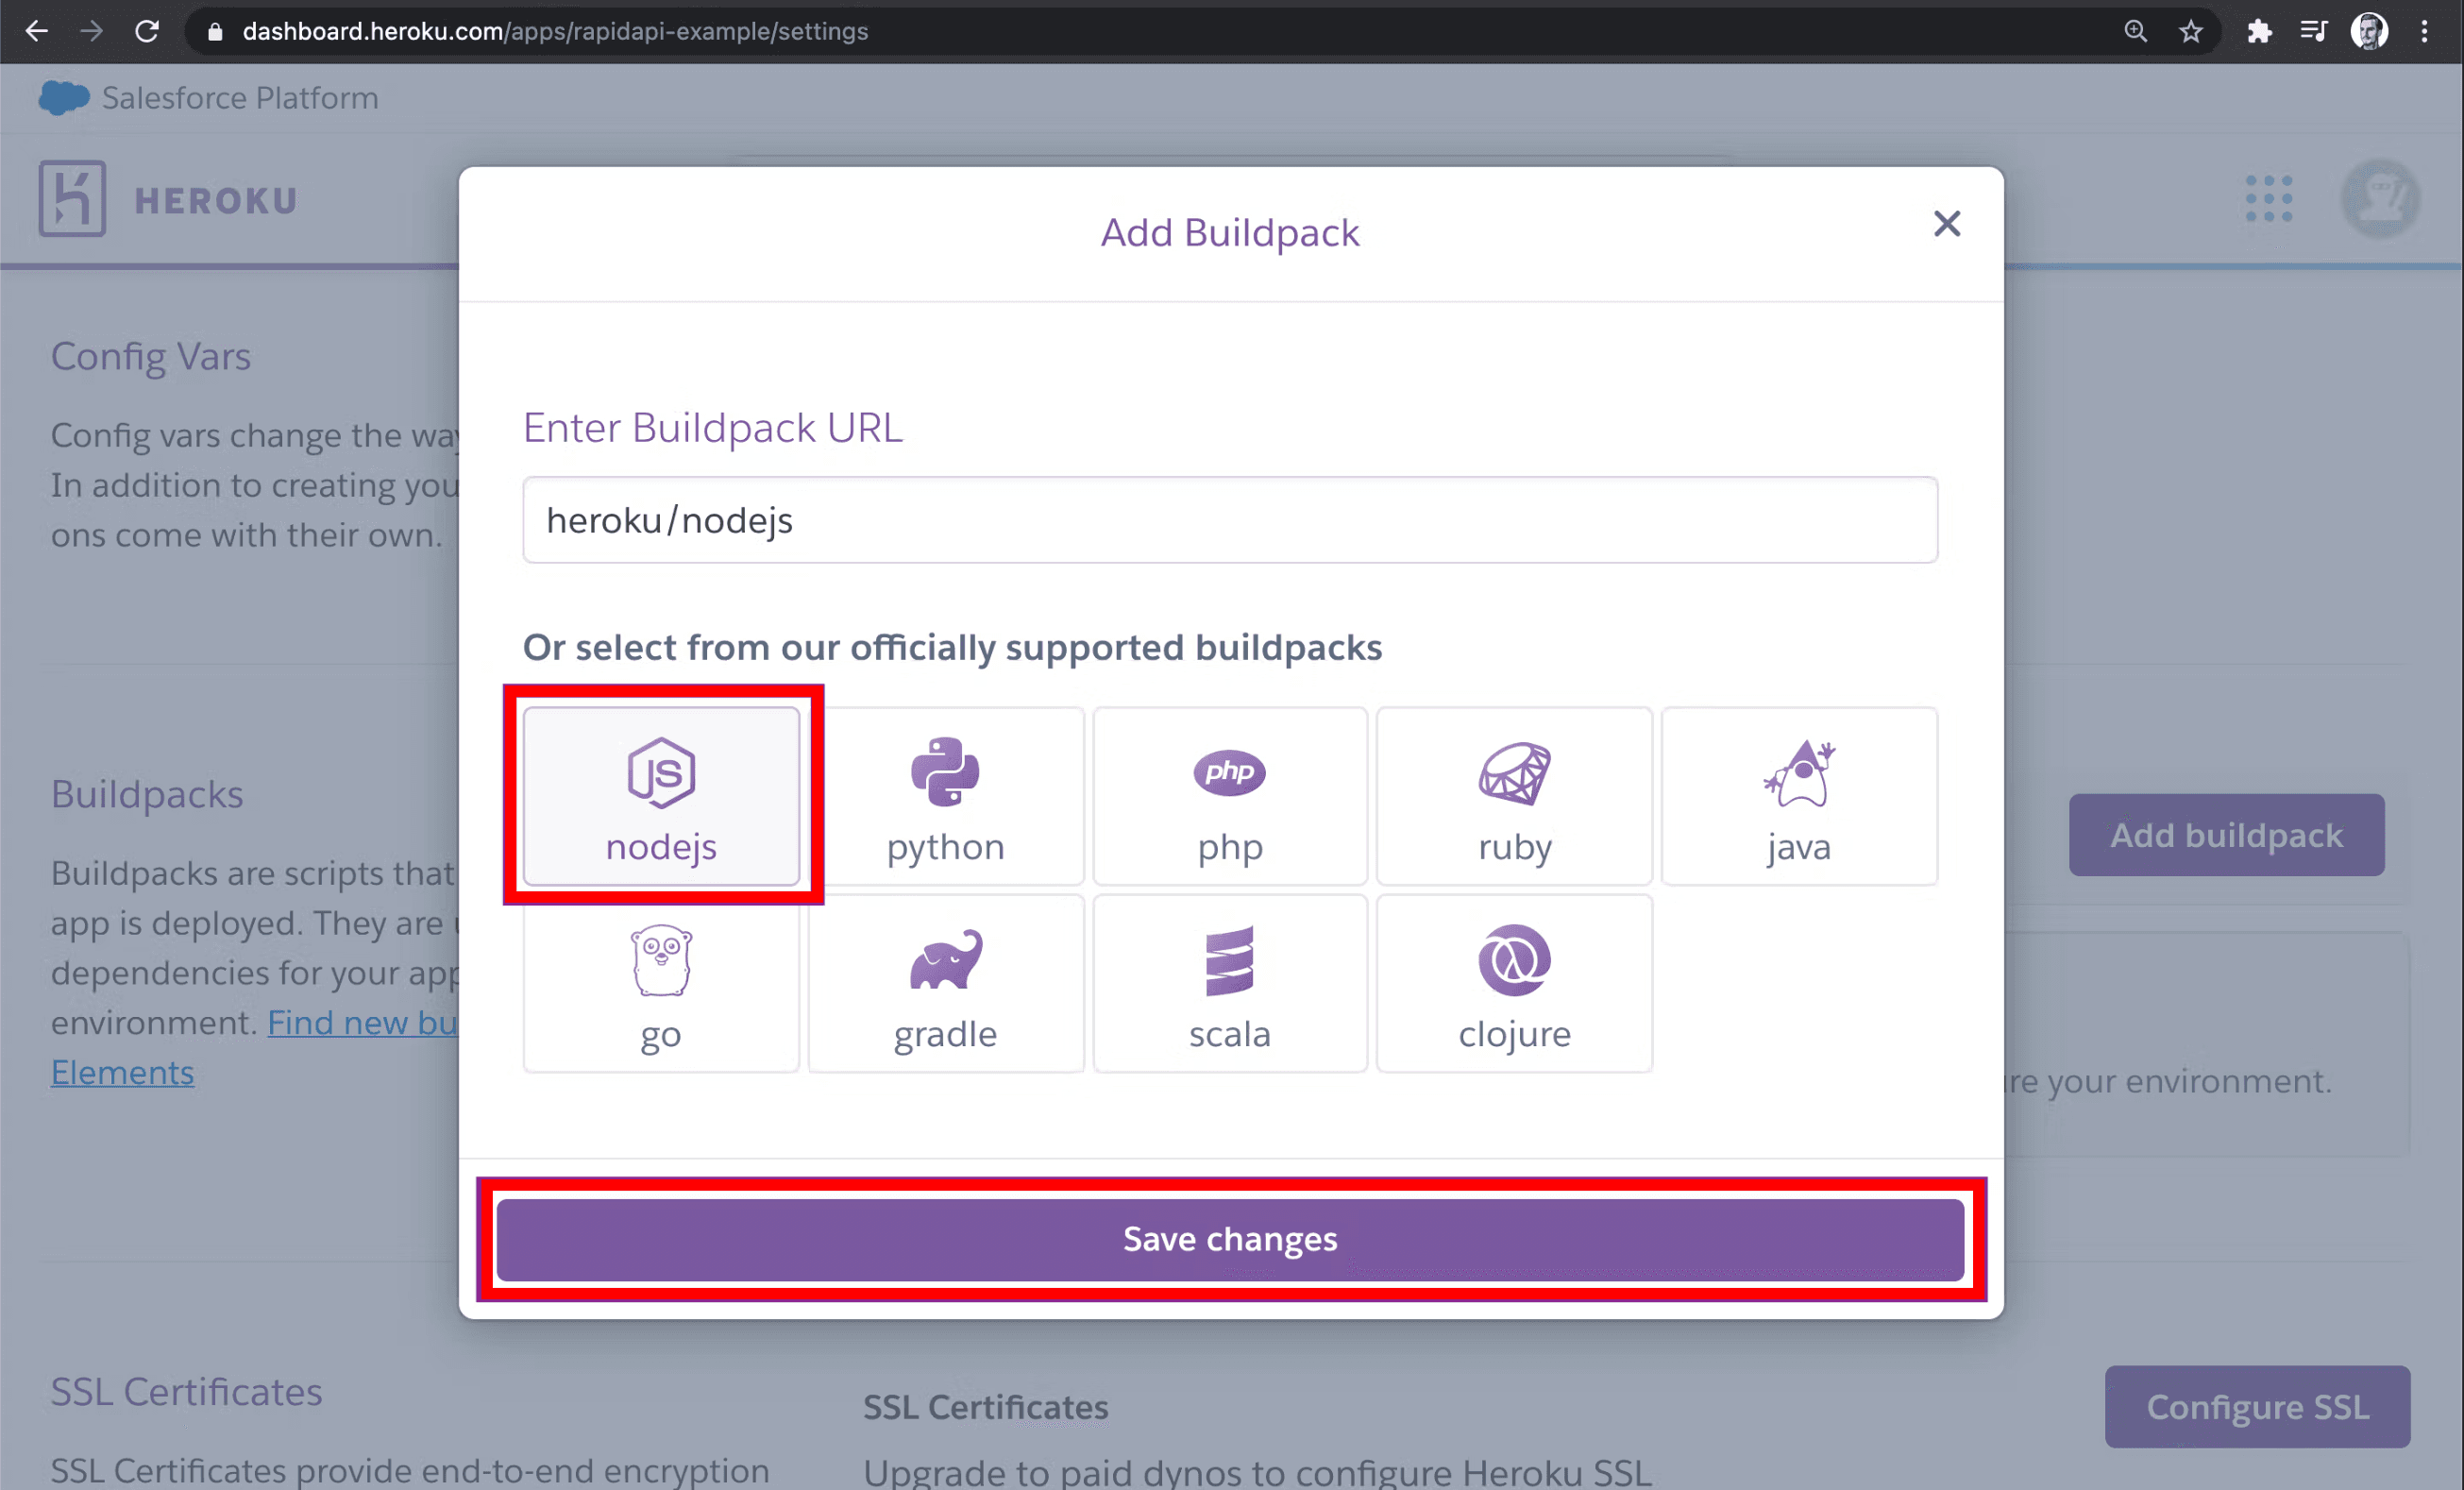Choose the go buildpack tile
Image resolution: width=2464 pixels, height=1490 pixels.
coord(661,983)
